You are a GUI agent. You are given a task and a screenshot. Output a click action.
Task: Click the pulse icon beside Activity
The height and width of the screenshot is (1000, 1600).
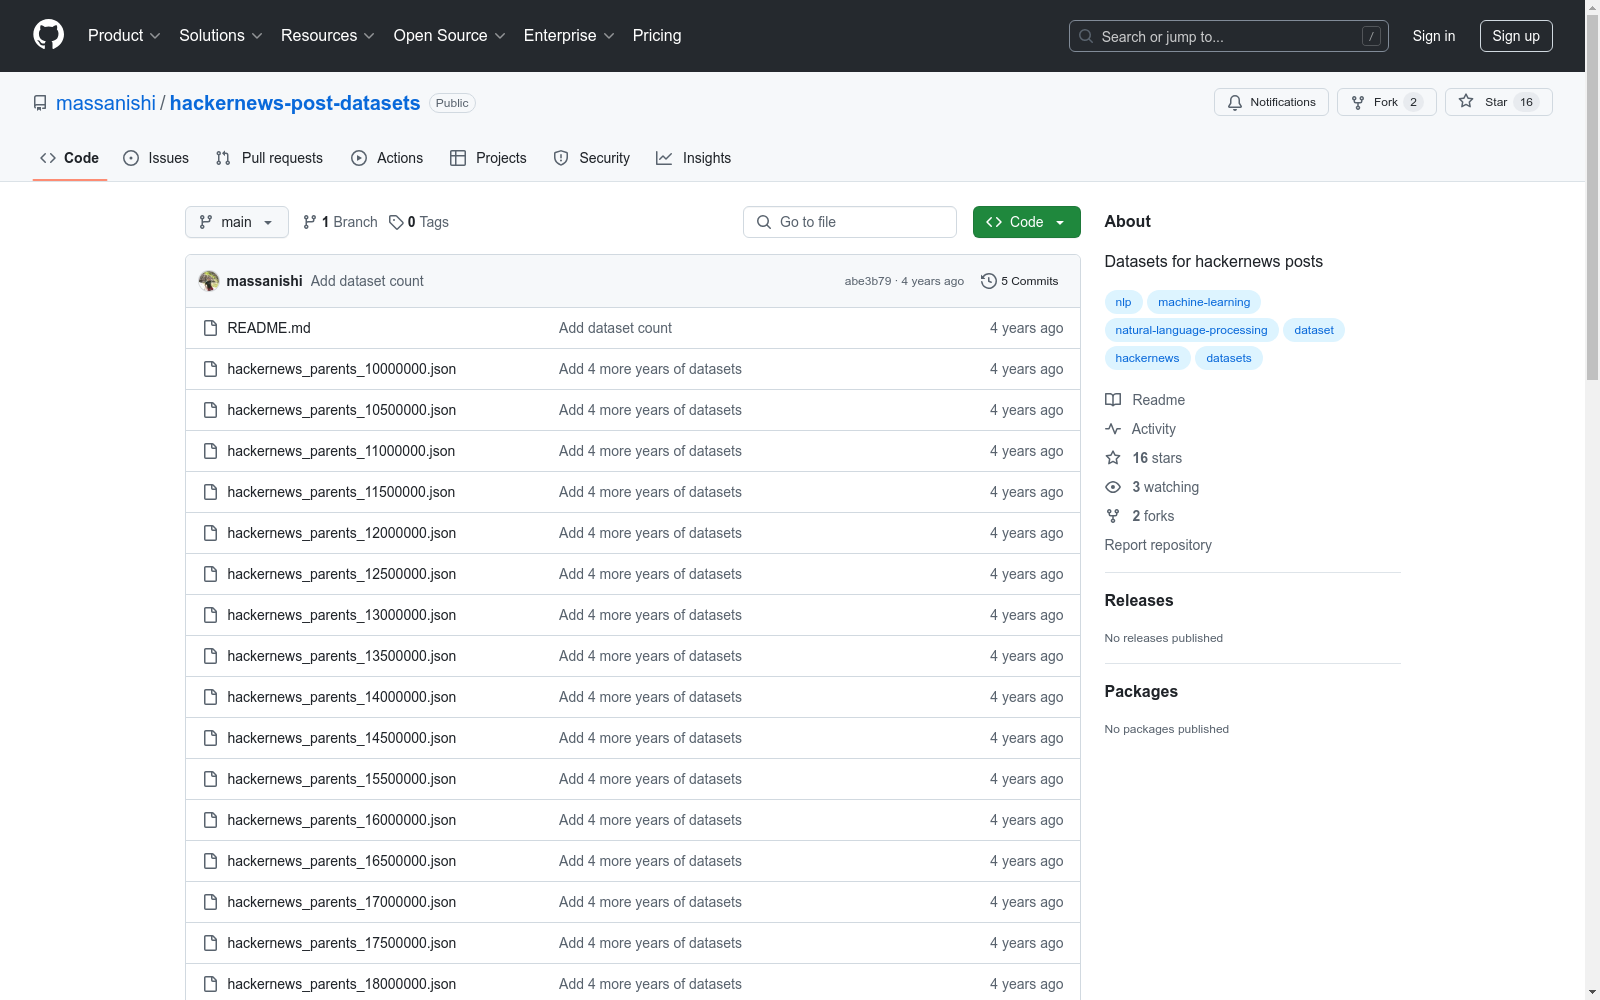[1113, 429]
